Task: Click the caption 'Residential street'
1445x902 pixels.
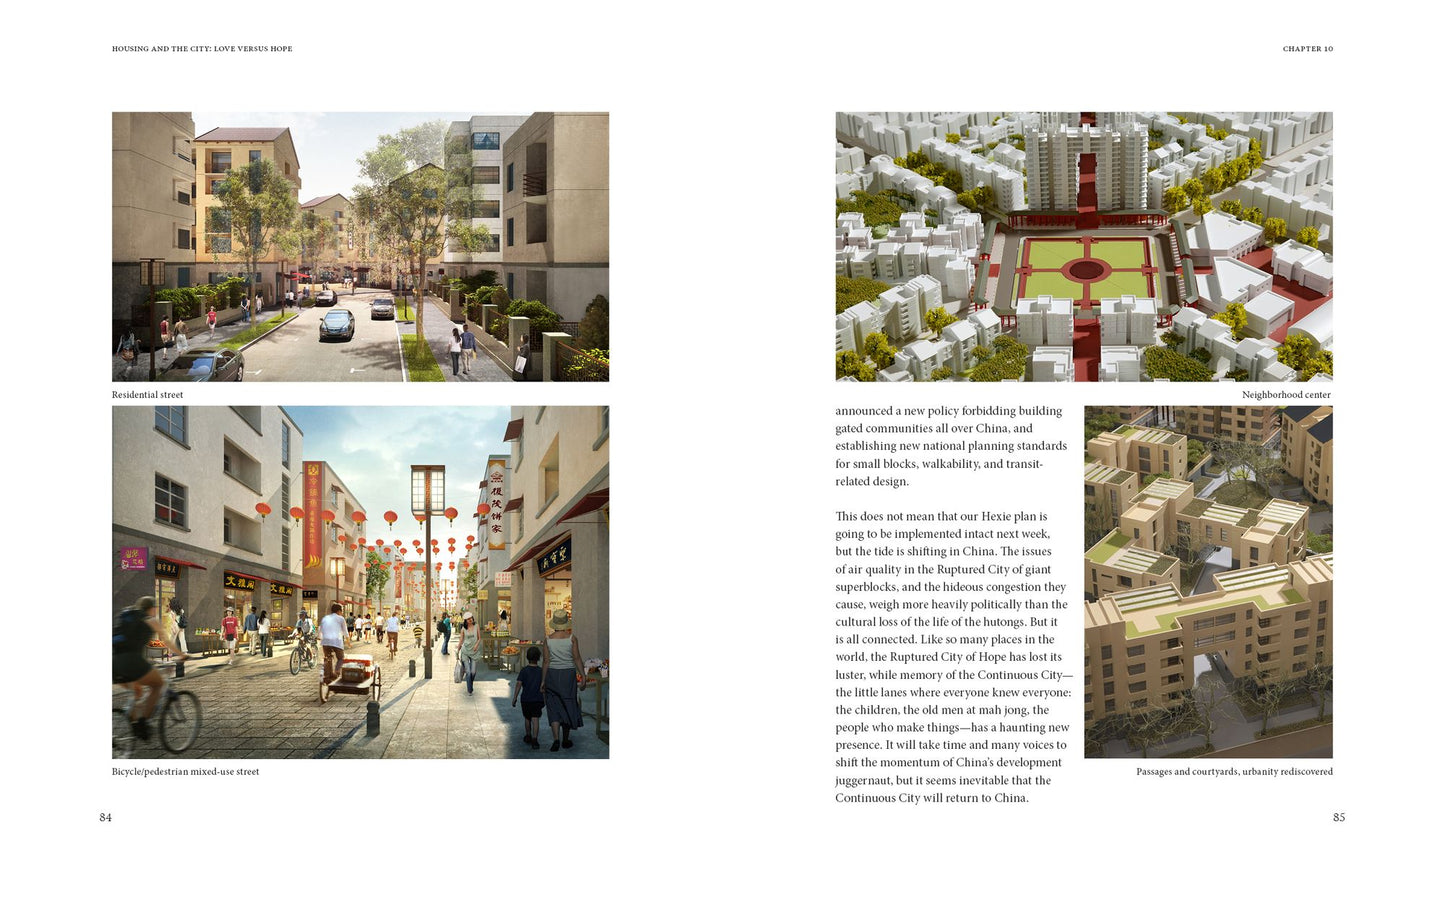Action: coord(148,395)
